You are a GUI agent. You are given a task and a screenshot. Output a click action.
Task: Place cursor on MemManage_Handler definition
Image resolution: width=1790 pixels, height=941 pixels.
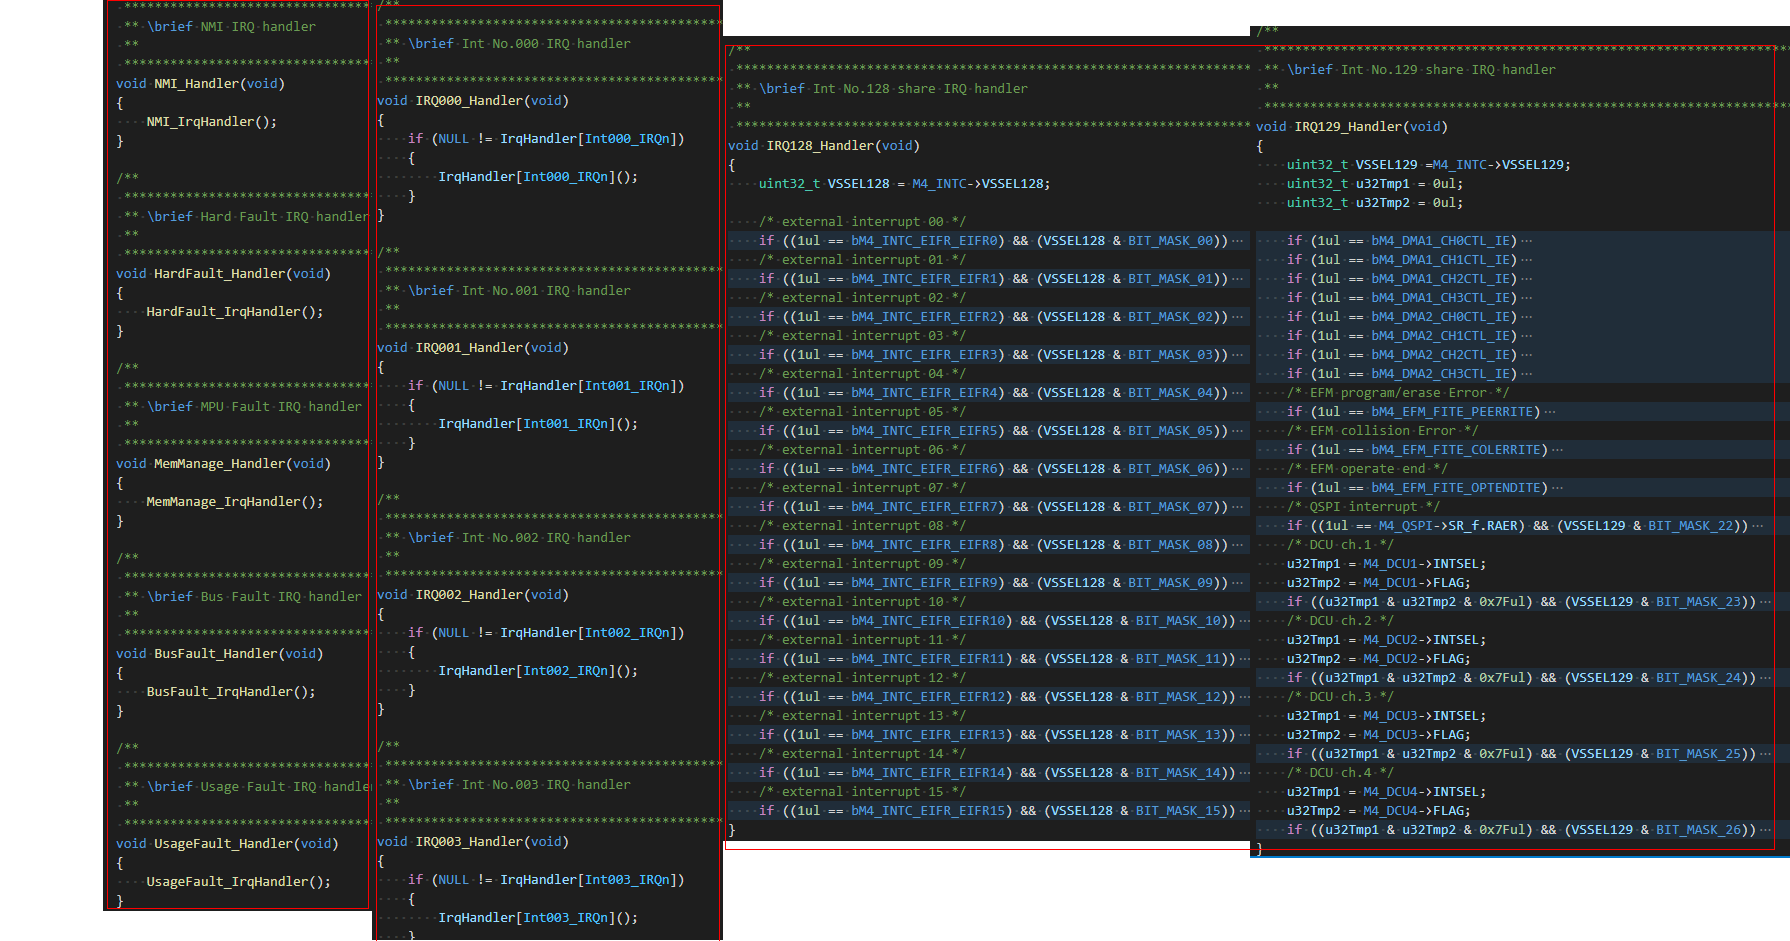(x=223, y=464)
